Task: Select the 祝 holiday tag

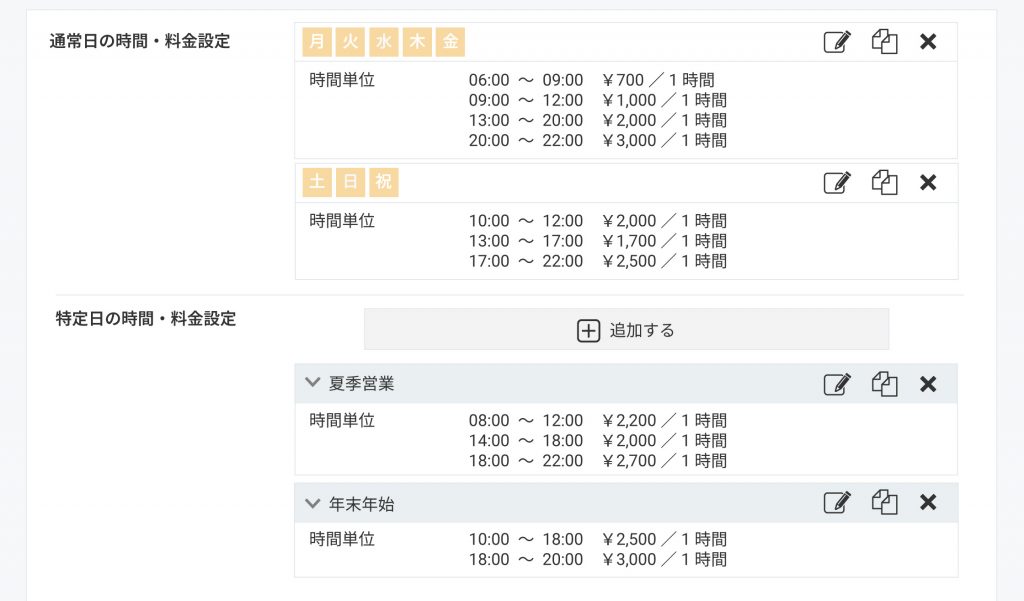Action: (384, 183)
